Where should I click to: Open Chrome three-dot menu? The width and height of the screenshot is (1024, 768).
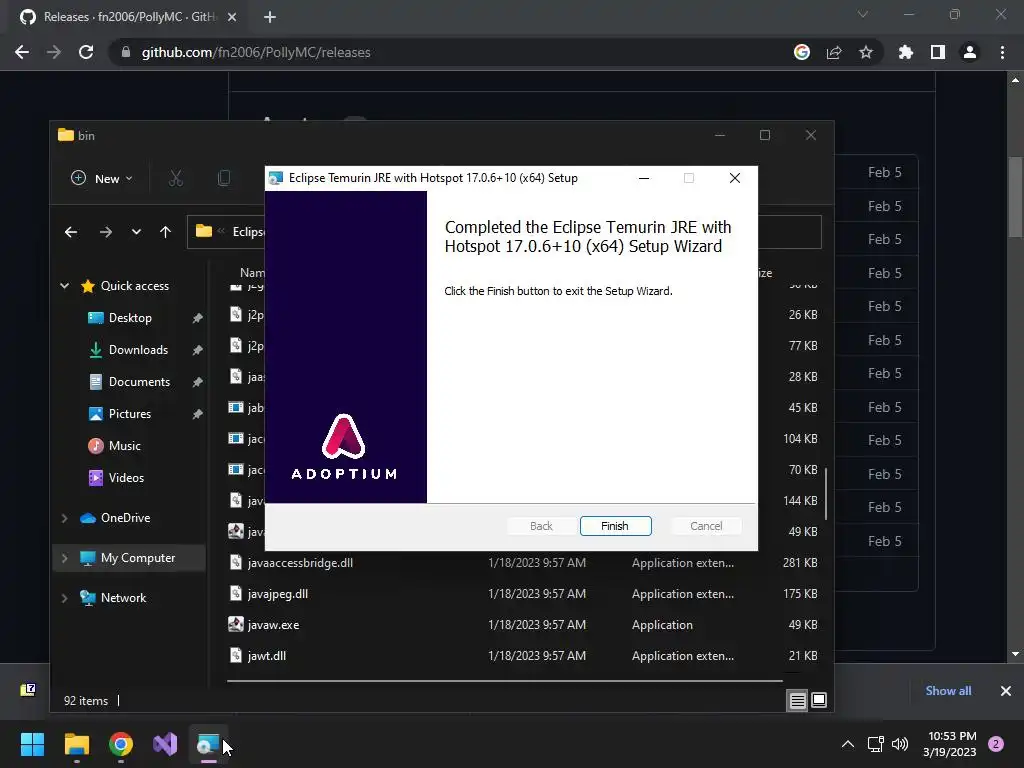[1002, 52]
